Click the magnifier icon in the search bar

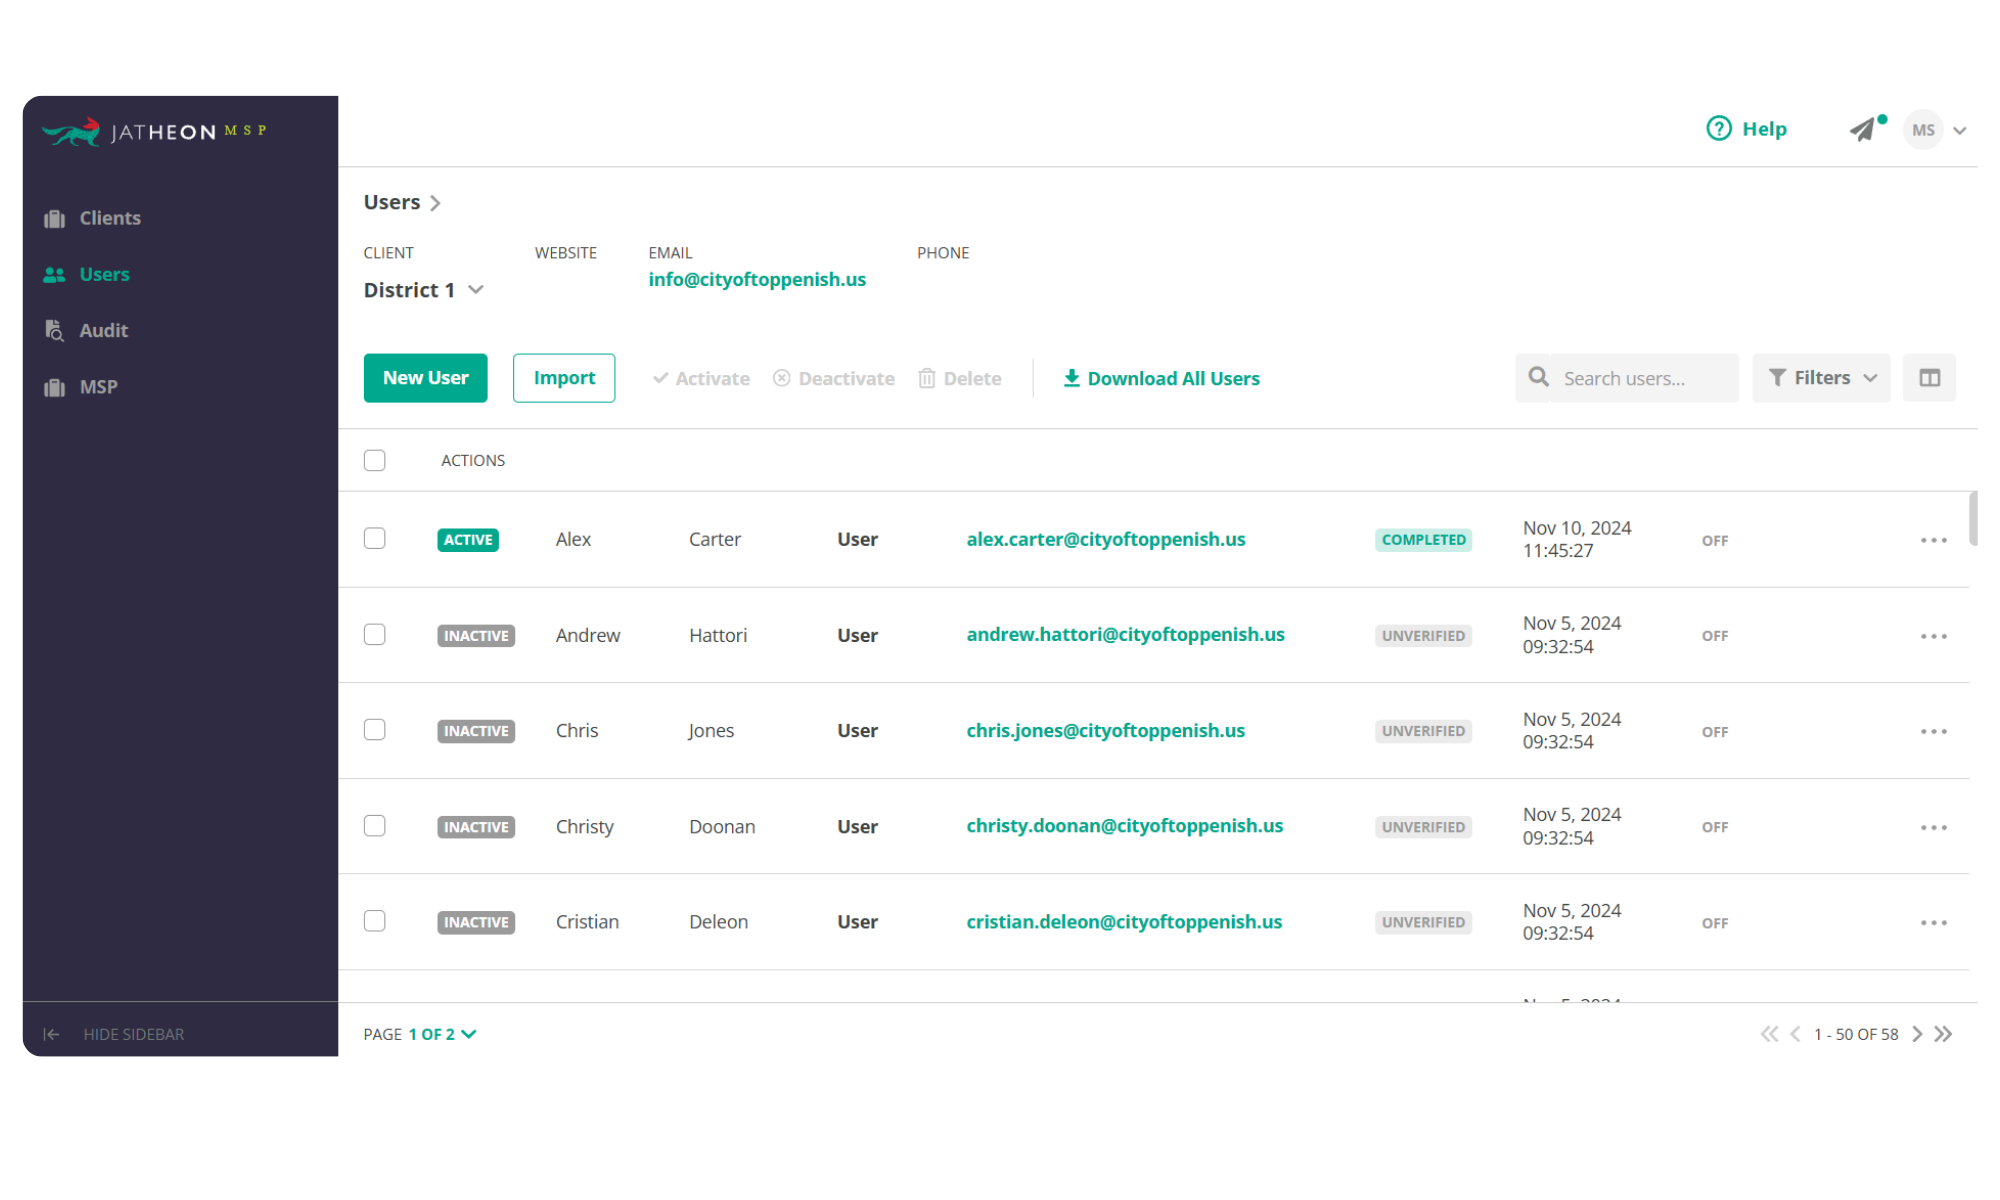point(1539,377)
